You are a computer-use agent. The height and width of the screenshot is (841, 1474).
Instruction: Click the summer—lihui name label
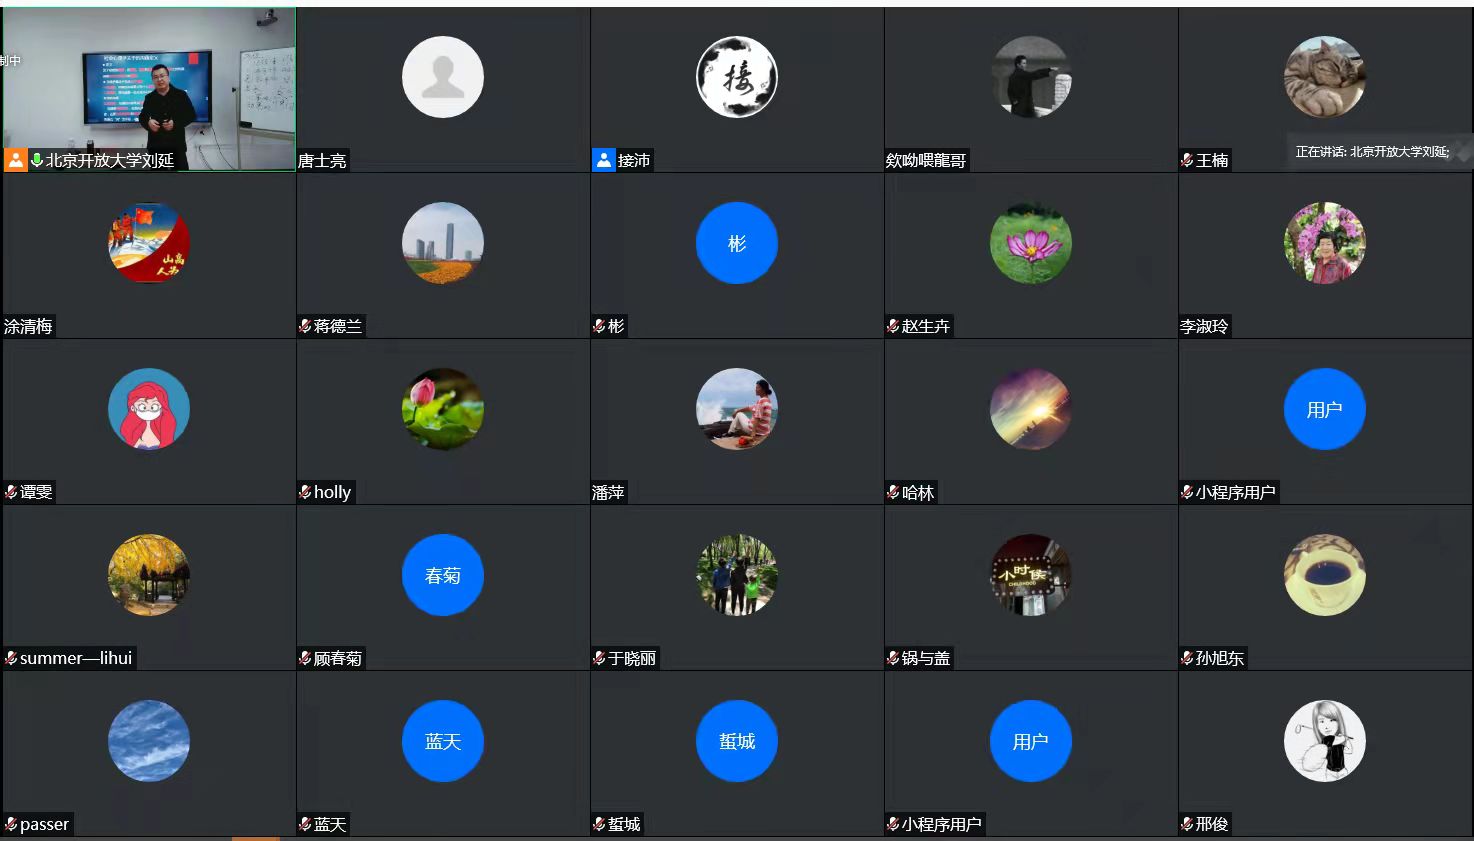(76, 658)
